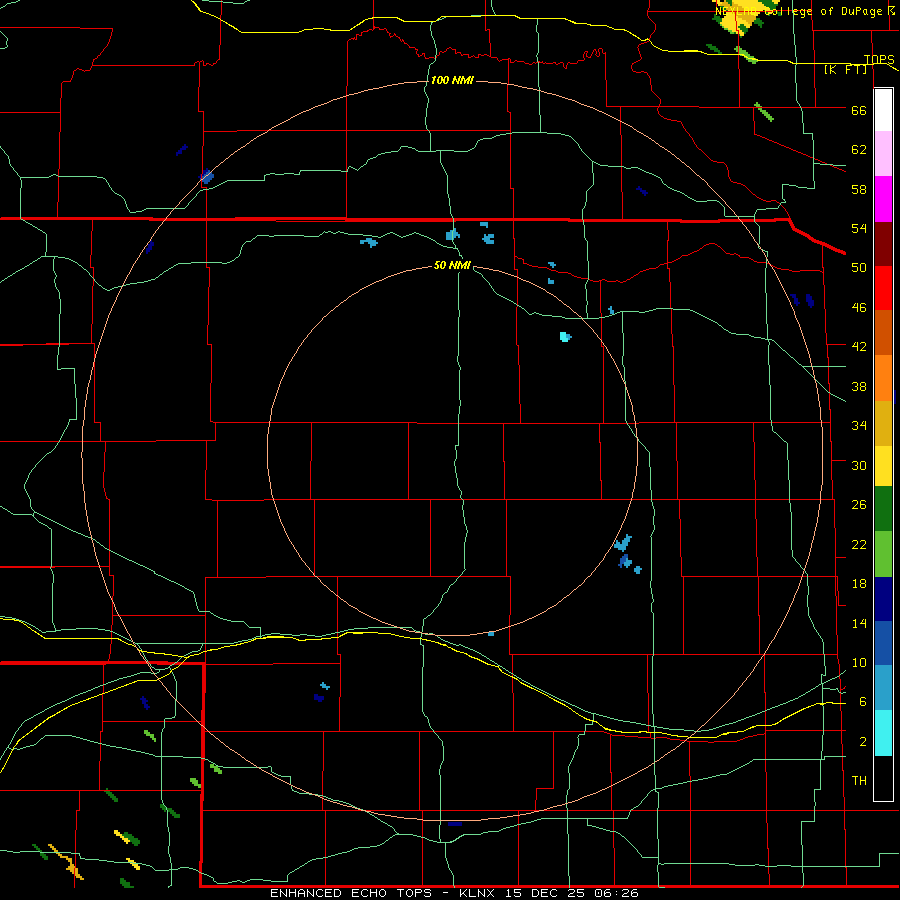Click the 'KLNX' station identifier
Screen dimensions: 900x900
click(x=478, y=893)
